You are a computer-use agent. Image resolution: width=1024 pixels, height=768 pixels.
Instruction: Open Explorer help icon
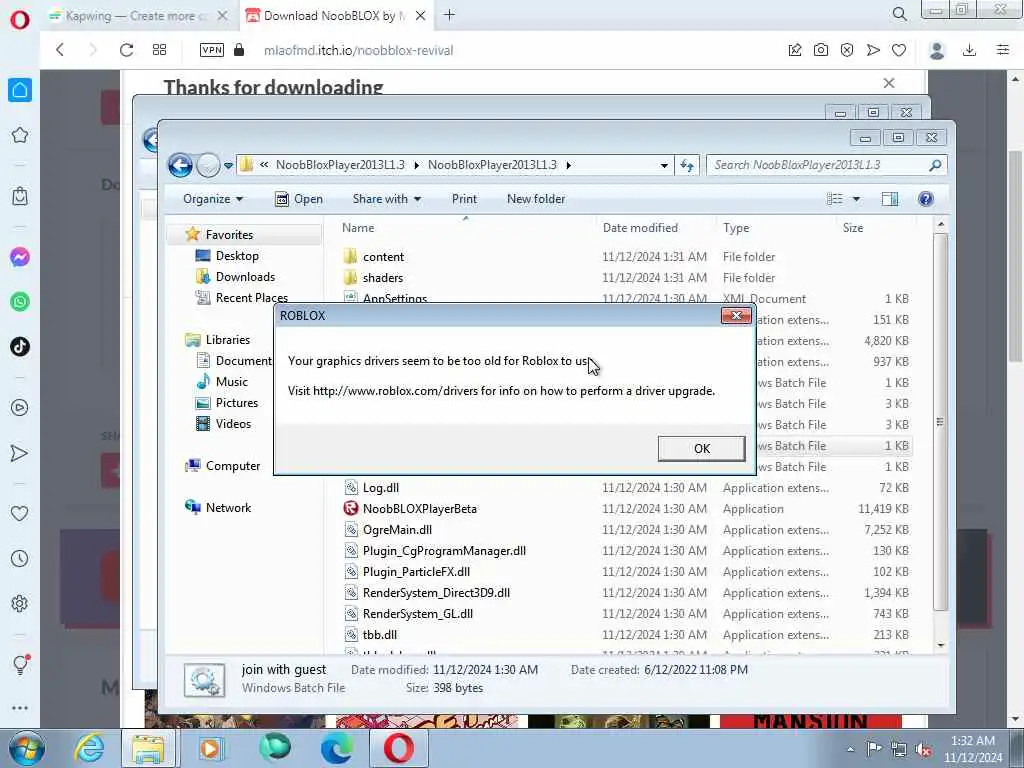pyautogui.click(x=925, y=199)
